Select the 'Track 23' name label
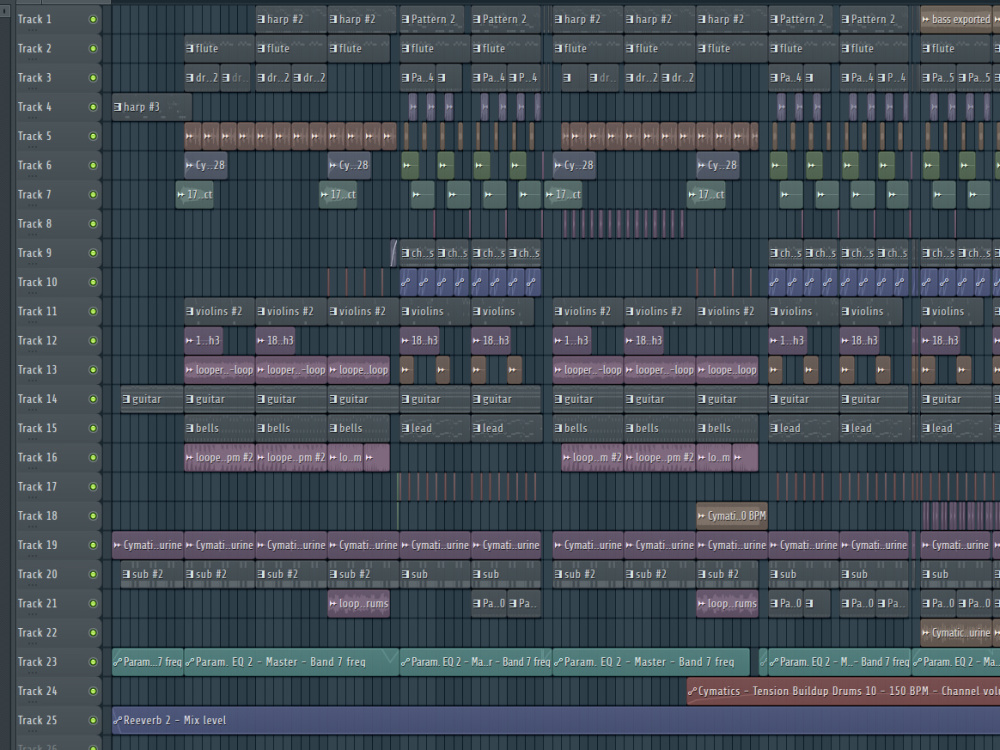1000x750 pixels. 37,662
